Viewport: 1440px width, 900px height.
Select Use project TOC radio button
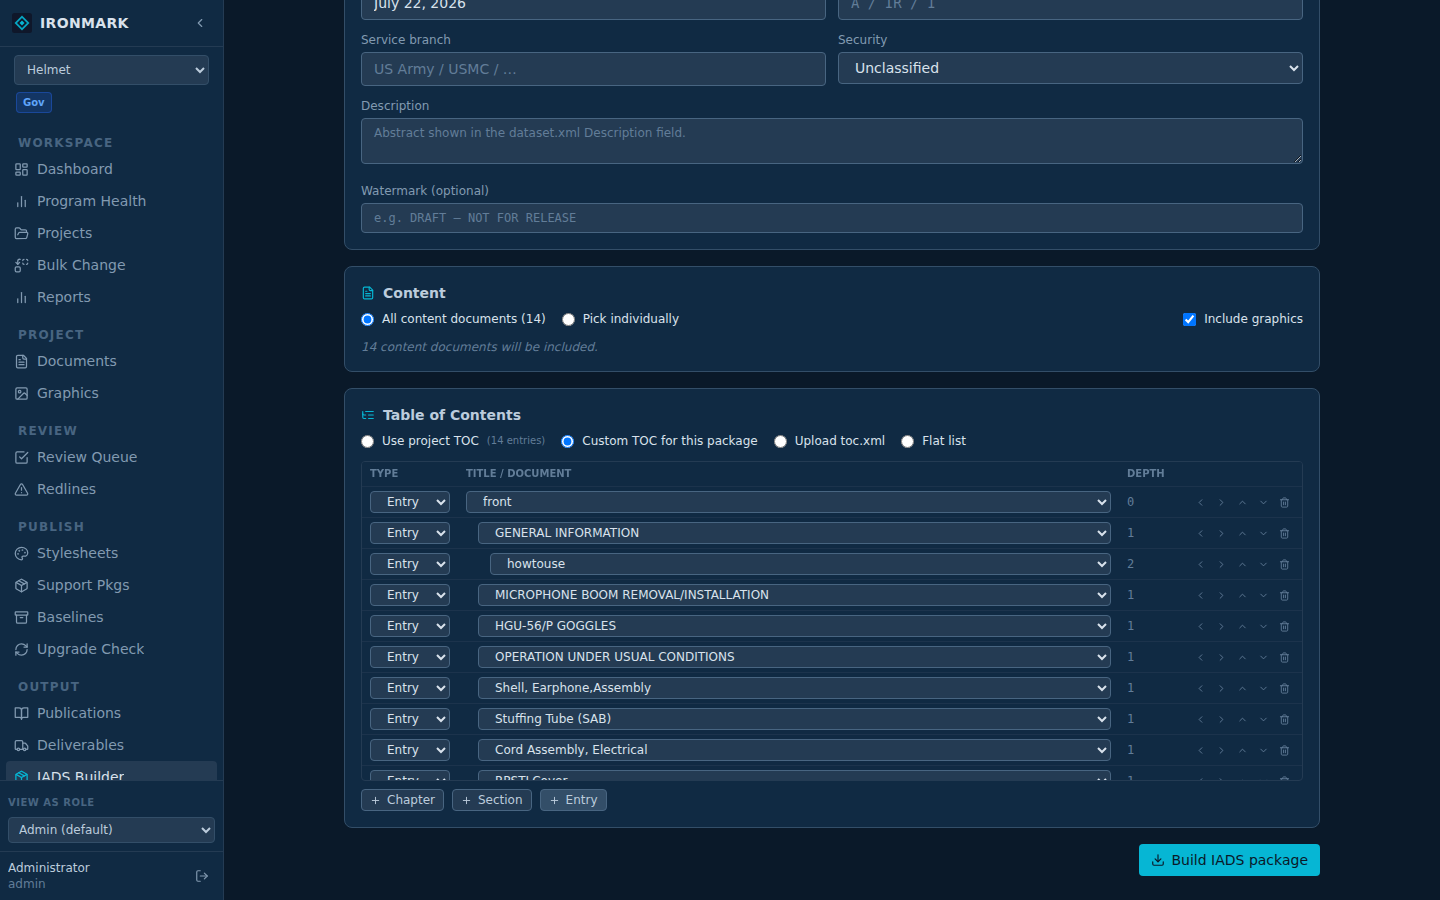click(x=368, y=442)
